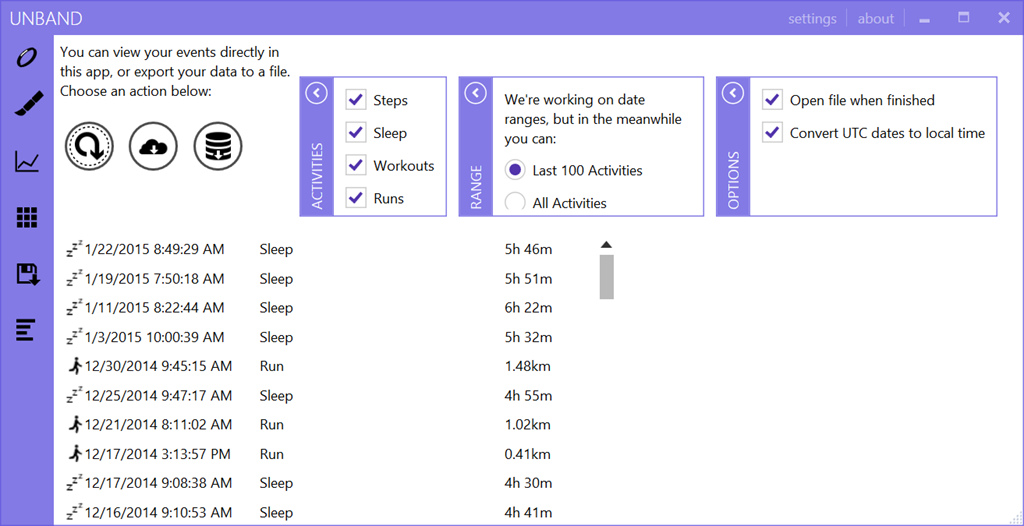Click the circular refresh events button
This screenshot has height=526, width=1024.
(x=89, y=146)
